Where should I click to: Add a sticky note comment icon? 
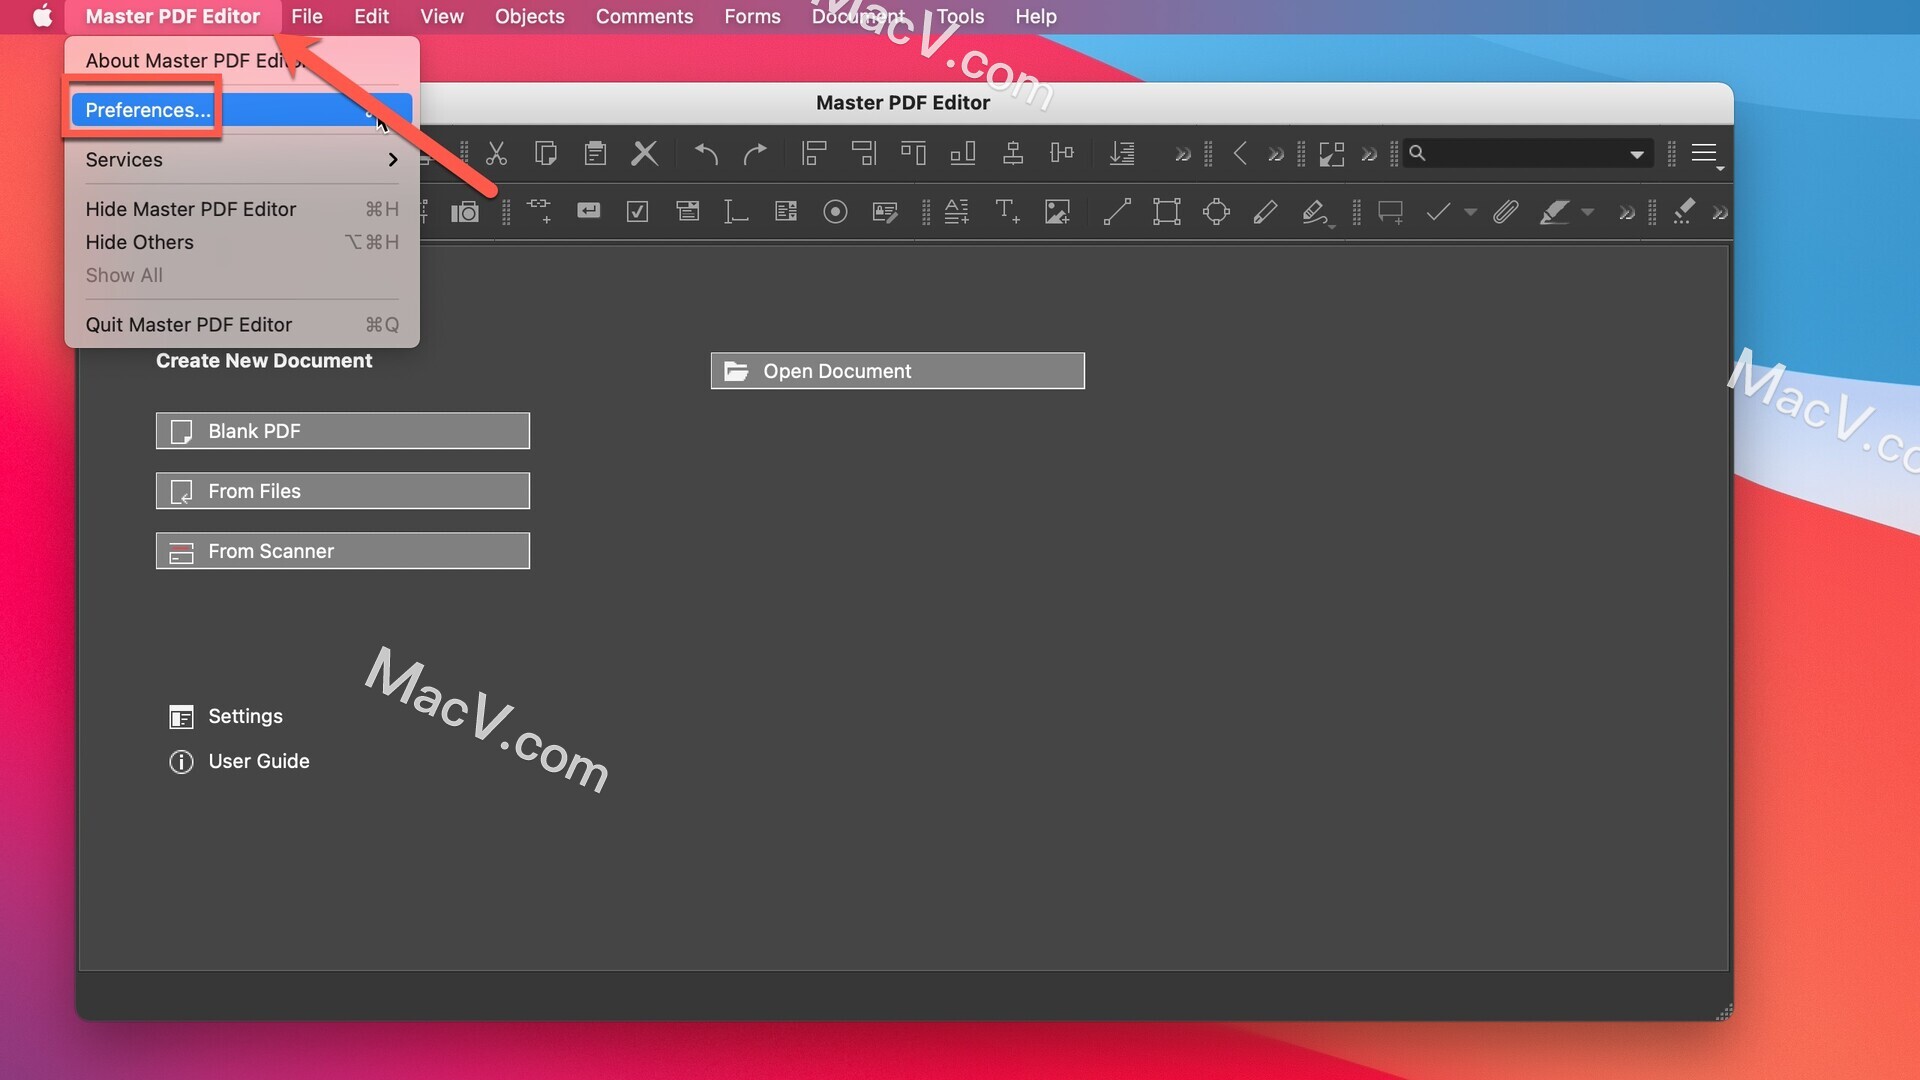click(x=1391, y=212)
